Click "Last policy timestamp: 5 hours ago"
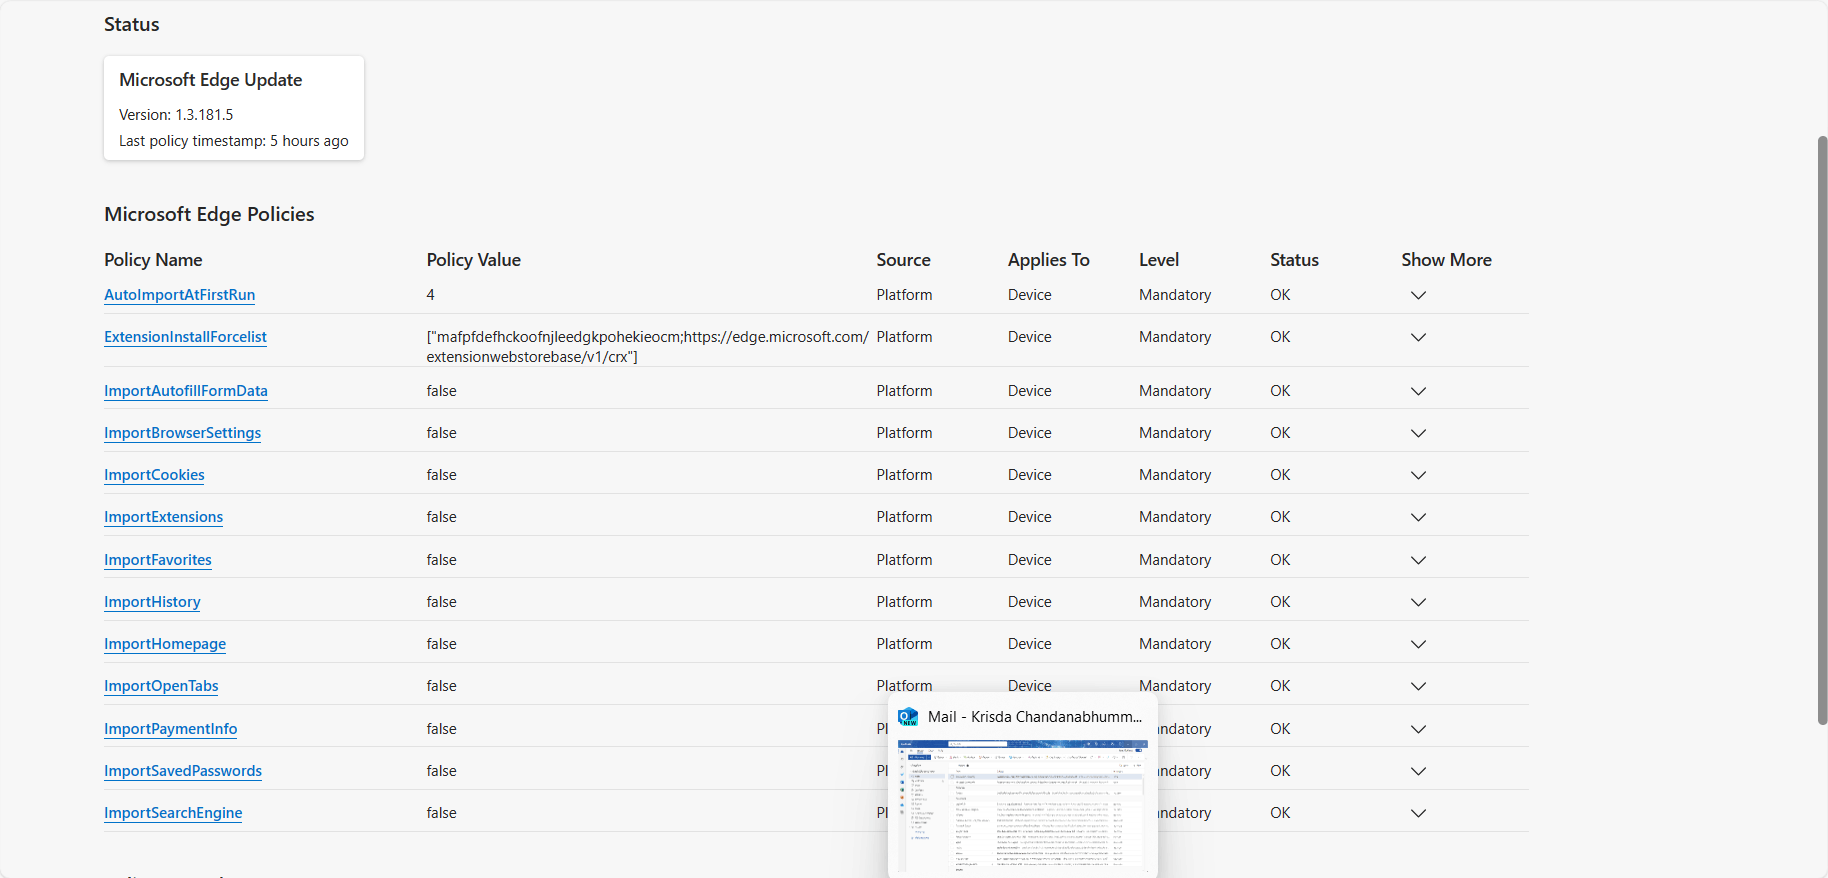The width and height of the screenshot is (1828, 878). [x=234, y=141]
